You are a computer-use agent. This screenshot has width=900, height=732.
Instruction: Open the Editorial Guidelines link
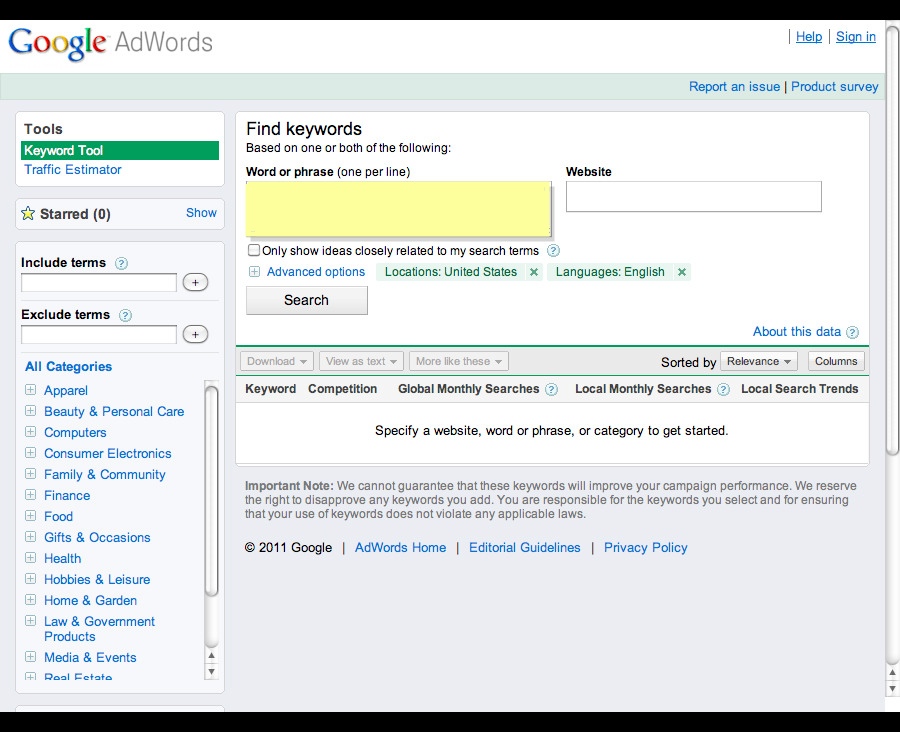click(525, 548)
